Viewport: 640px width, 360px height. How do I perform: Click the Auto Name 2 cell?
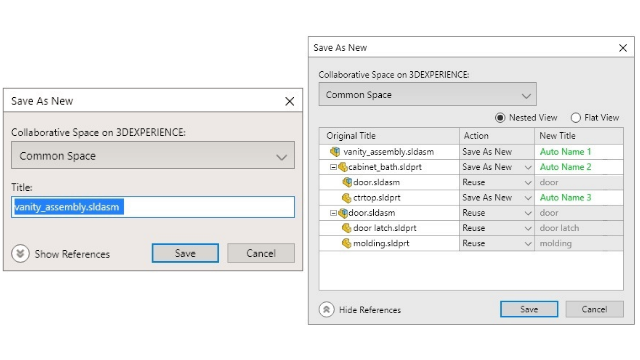pos(579,167)
